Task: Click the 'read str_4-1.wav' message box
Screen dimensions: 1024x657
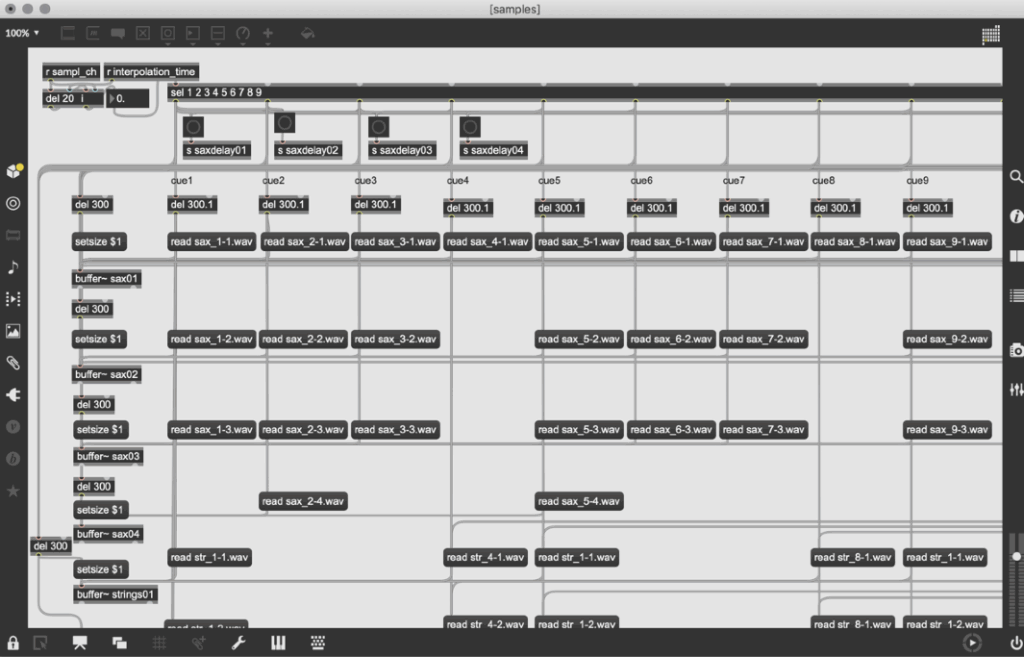Action: click(487, 557)
